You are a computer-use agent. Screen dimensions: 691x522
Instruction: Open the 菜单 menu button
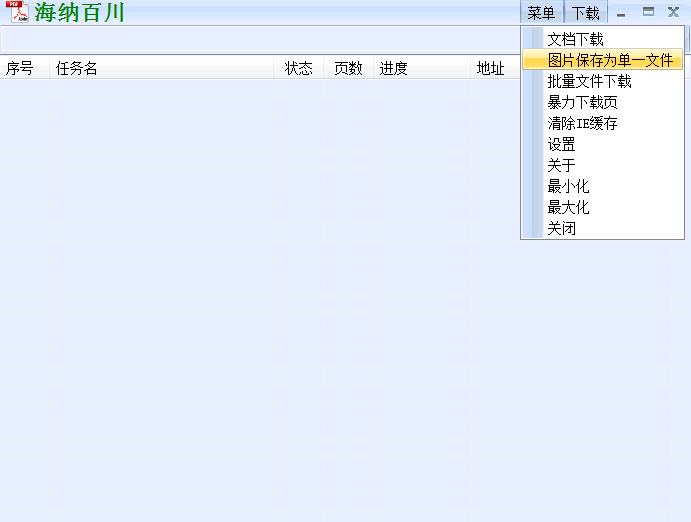click(x=541, y=13)
